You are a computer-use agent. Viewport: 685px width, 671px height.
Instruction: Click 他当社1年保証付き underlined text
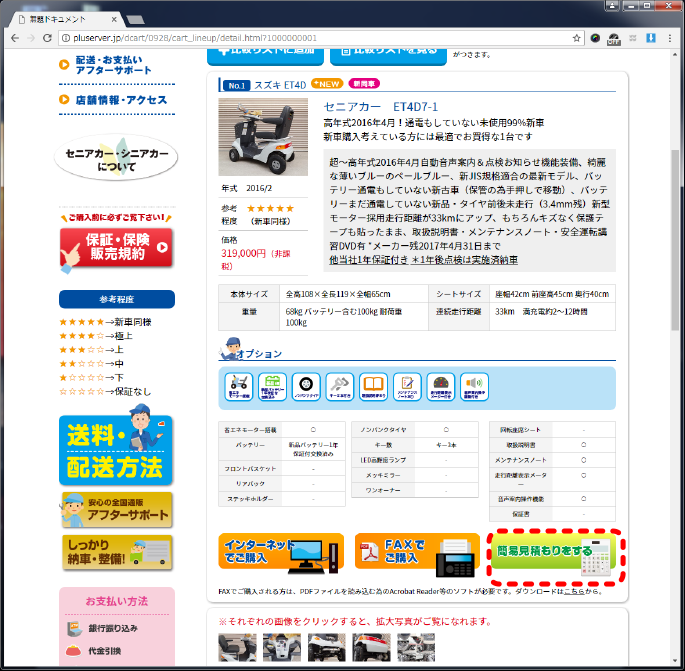pyautogui.click(x=369, y=260)
